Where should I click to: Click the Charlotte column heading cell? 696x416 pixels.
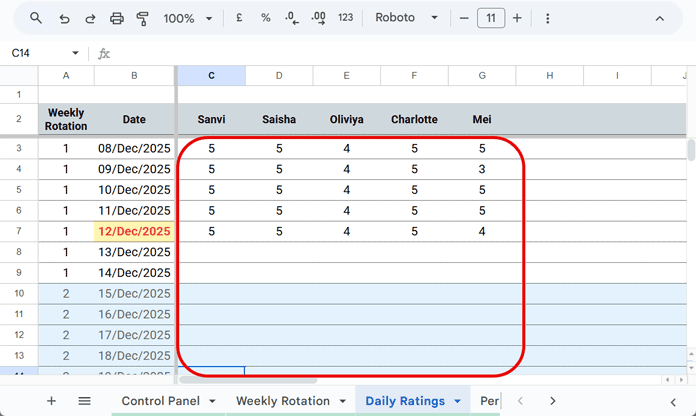[414, 119]
